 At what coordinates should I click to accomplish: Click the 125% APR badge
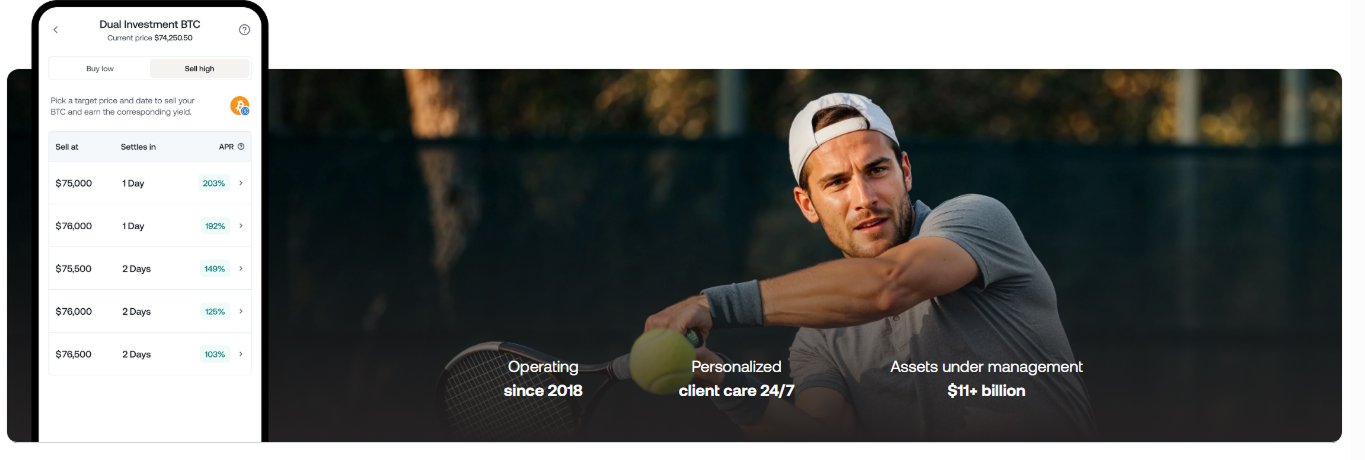[215, 312]
